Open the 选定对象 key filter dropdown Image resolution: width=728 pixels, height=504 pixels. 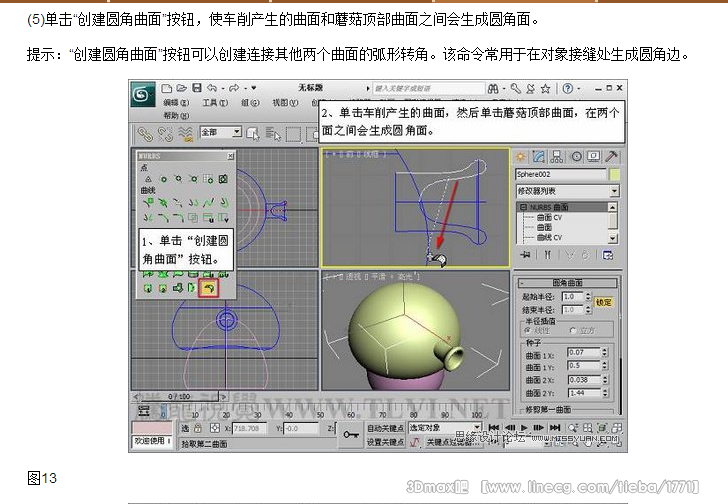click(x=444, y=427)
